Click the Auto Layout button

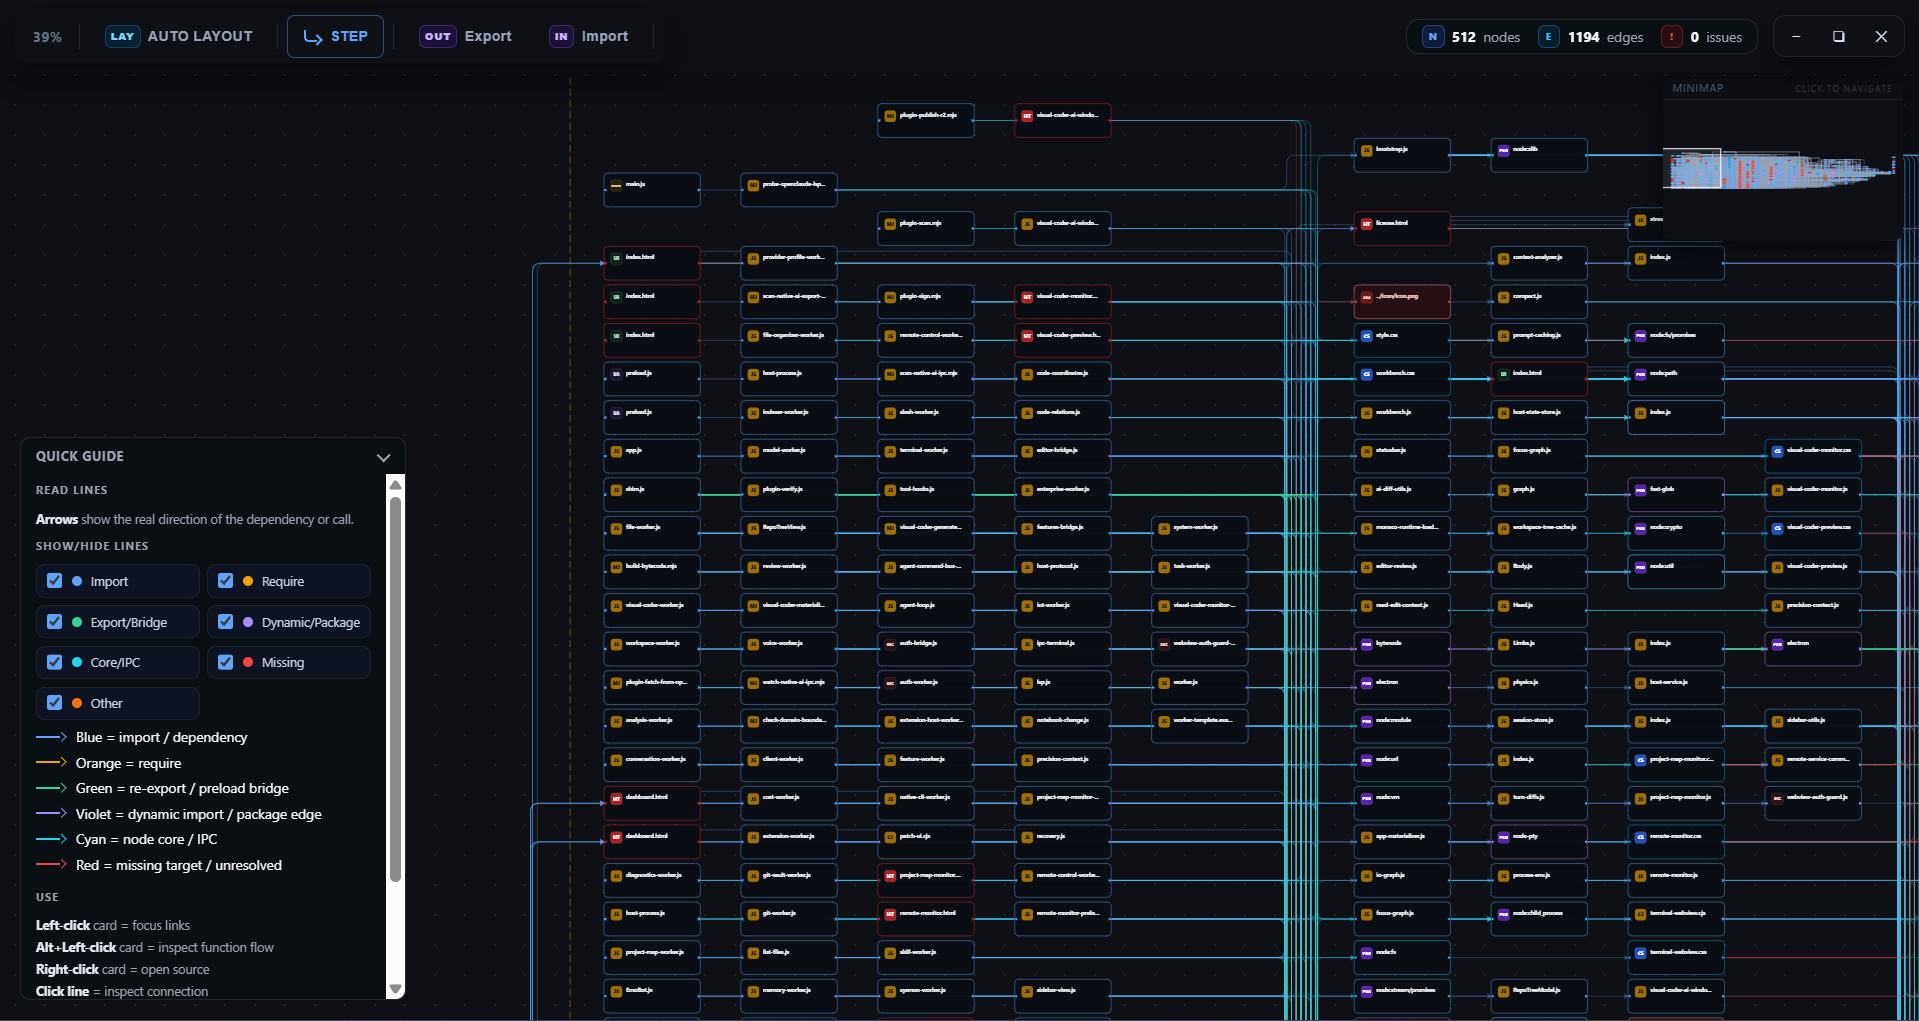pos(179,37)
